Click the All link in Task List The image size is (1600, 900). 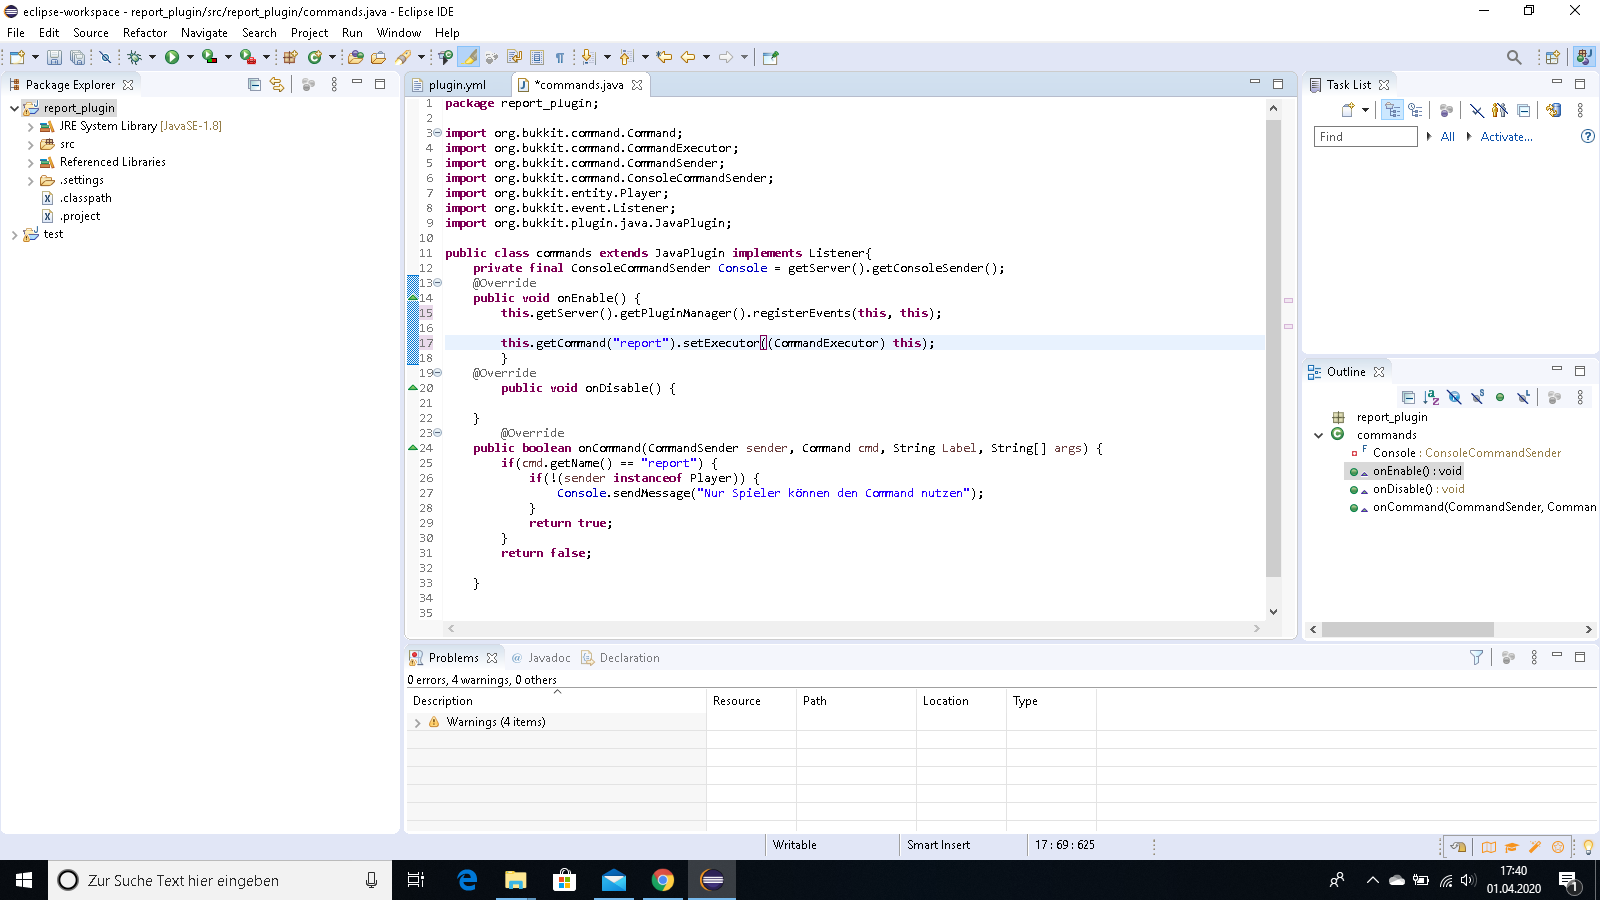click(x=1447, y=137)
